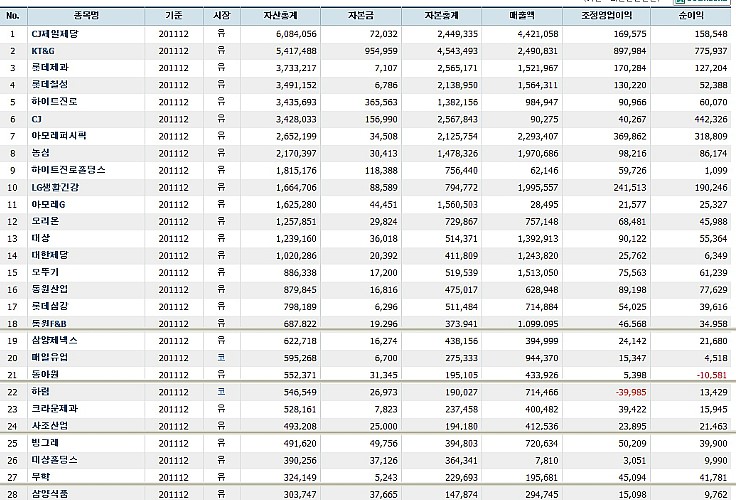Open the KT&G stock link
This screenshot has width=736, height=500.
pos(43,51)
